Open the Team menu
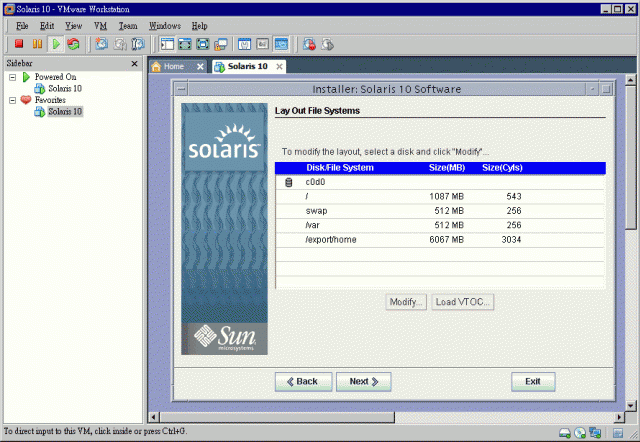640x442 pixels. [x=128, y=26]
